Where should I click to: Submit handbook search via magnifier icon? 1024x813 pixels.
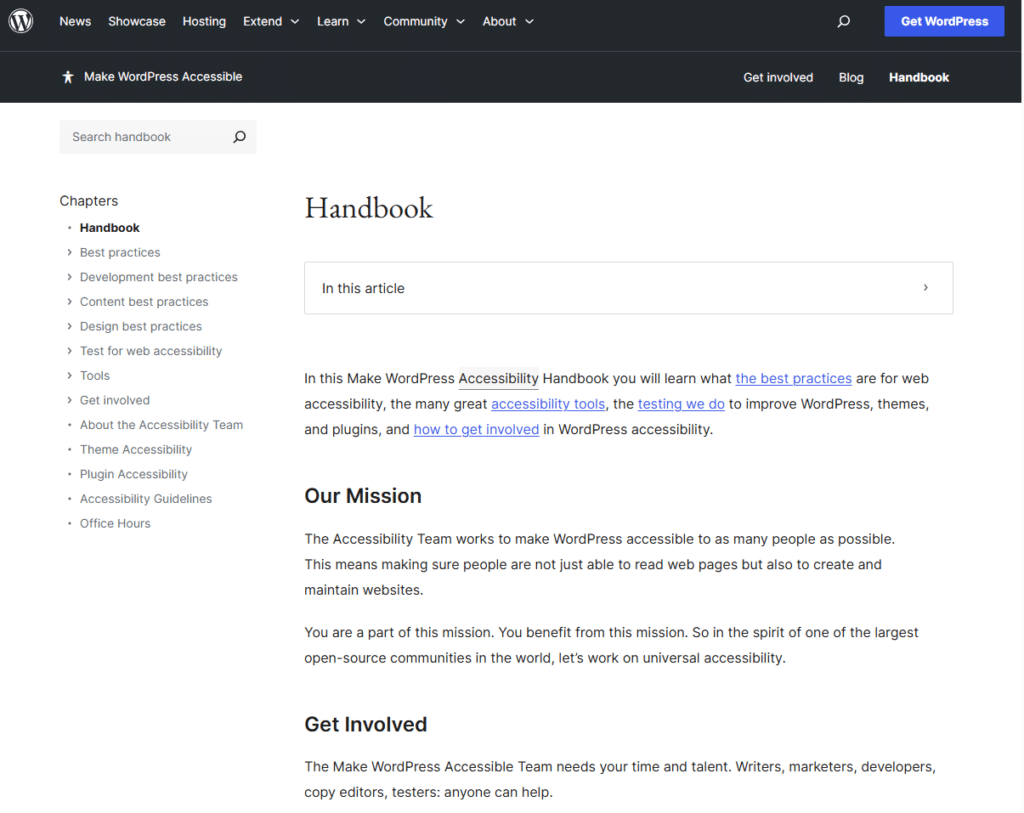(x=240, y=136)
